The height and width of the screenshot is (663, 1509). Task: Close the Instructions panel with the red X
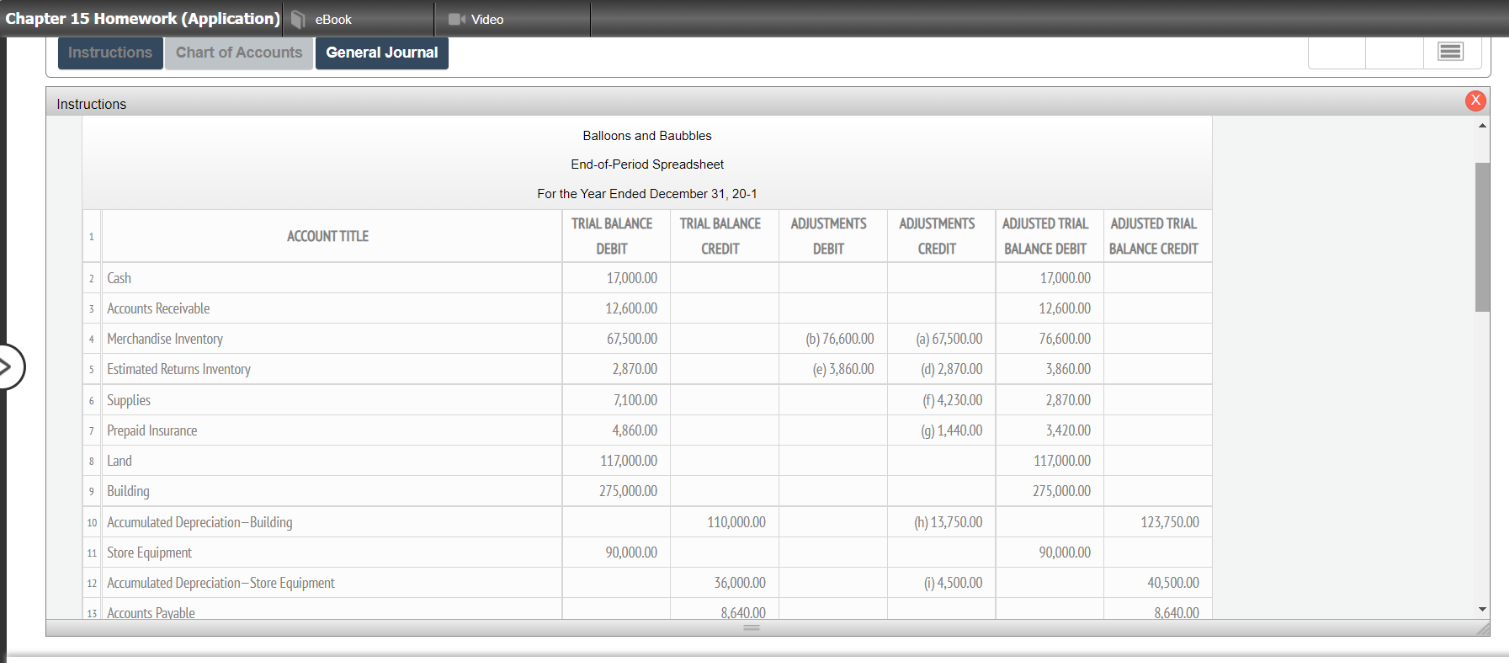1475,100
